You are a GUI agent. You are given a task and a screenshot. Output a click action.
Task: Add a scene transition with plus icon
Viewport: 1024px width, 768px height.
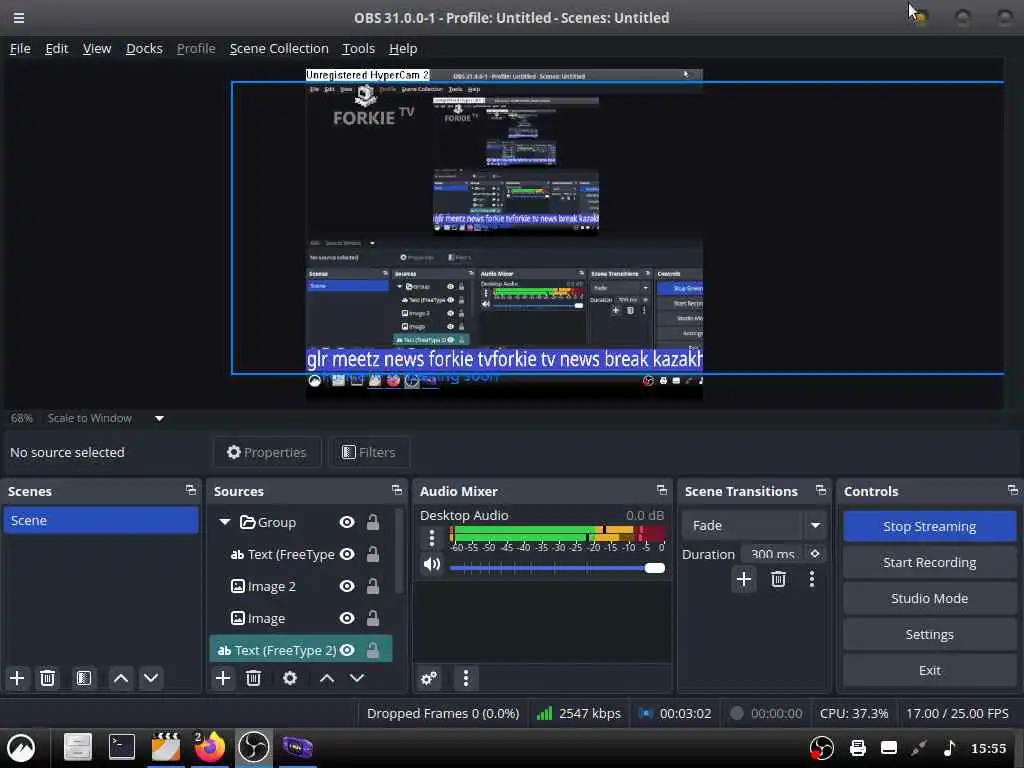743,579
